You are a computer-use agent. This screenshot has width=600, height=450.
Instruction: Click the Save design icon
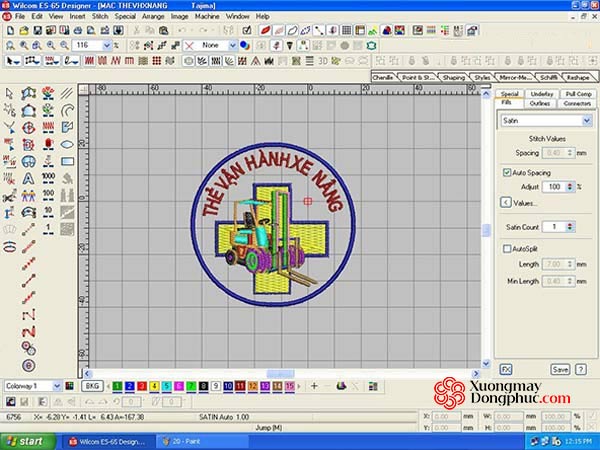click(35, 31)
